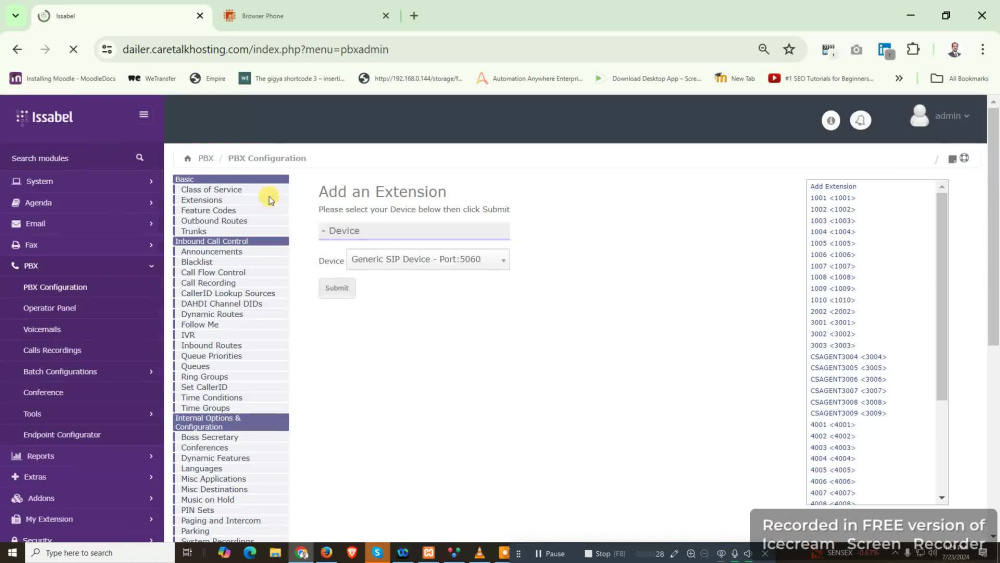Expand the Reports sidebar menu
The height and width of the screenshot is (563, 1000).
[82, 456]
